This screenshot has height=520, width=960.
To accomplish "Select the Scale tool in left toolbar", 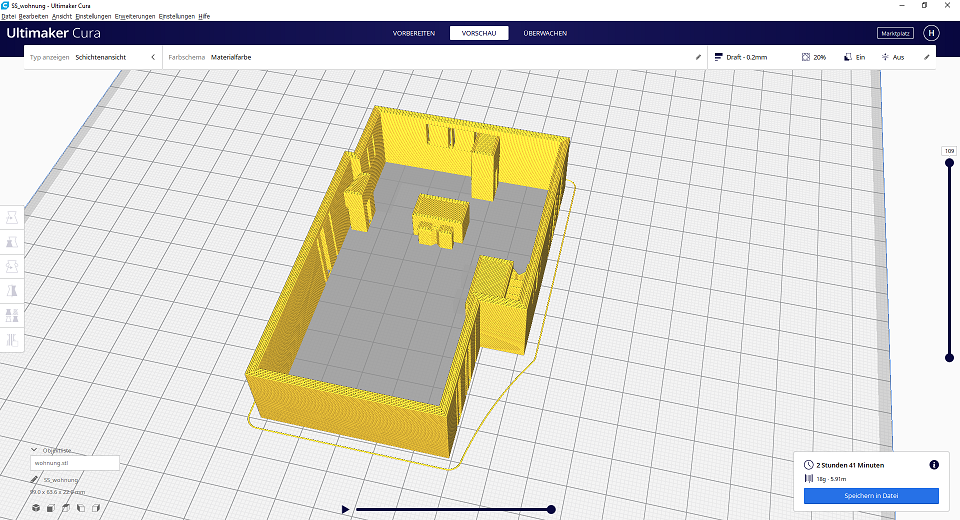I will 13,242.
